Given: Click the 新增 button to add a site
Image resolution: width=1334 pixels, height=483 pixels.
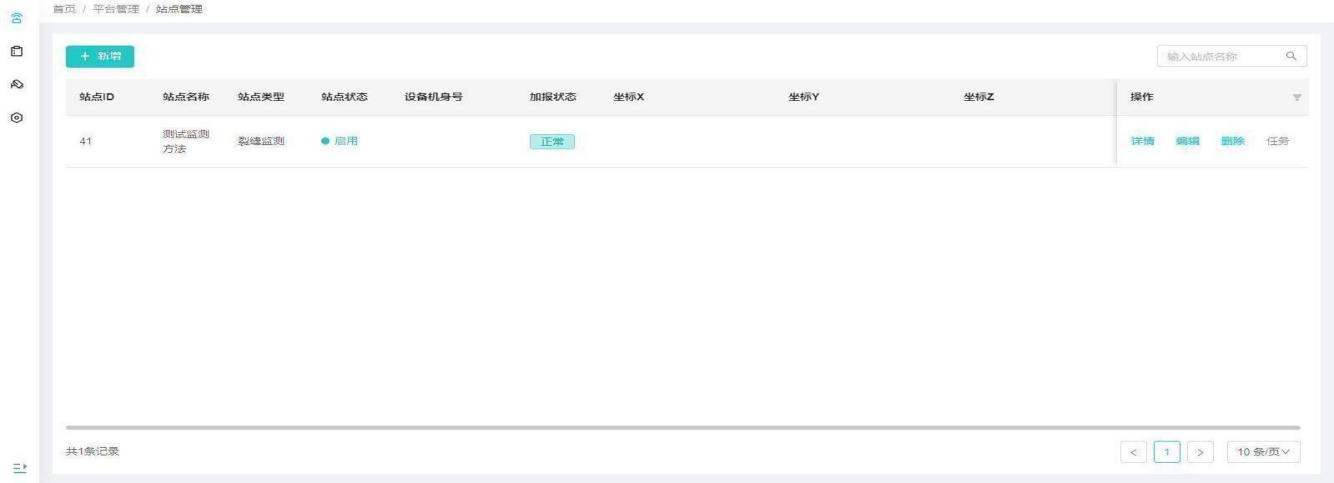Looking at the screenshot, I should pyautogui.click(x=100, y=57).
